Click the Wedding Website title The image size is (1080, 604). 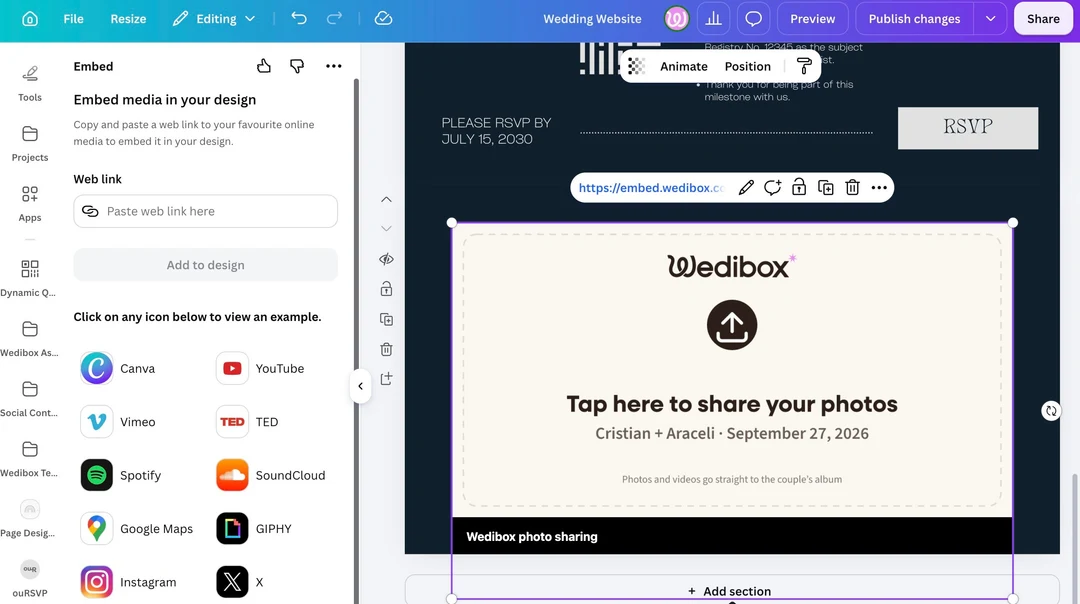pos(592,19)
